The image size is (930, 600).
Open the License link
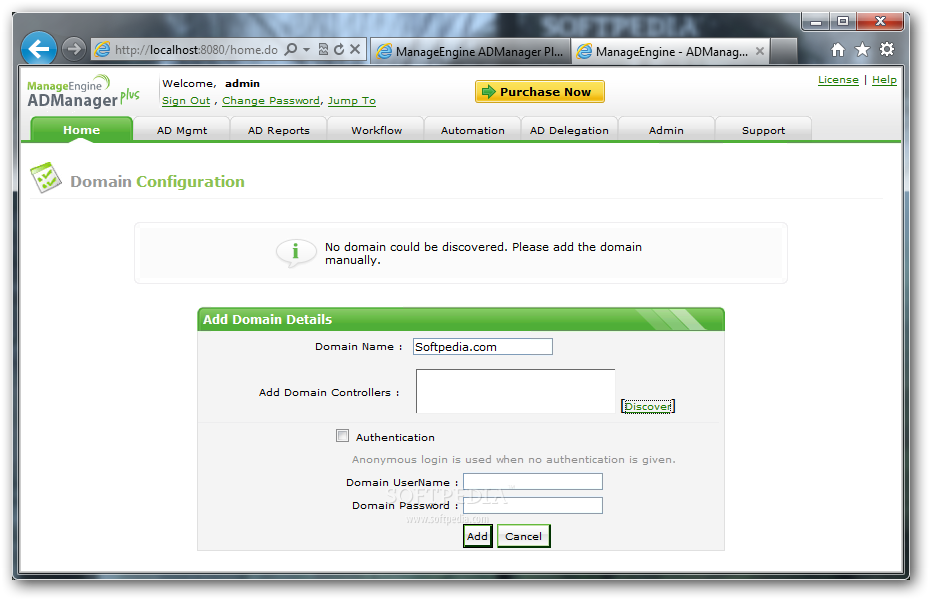coord(838,80)
